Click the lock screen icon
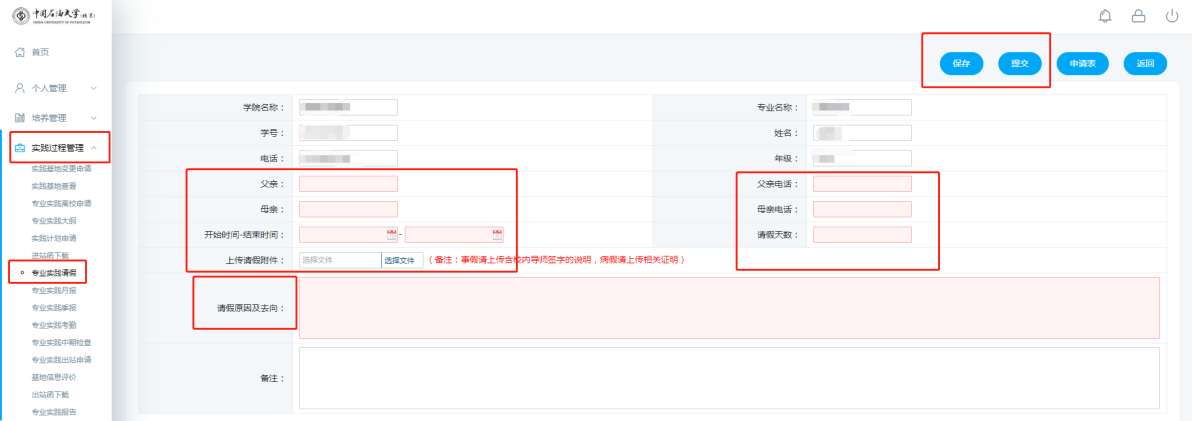 pos(1138,16)
